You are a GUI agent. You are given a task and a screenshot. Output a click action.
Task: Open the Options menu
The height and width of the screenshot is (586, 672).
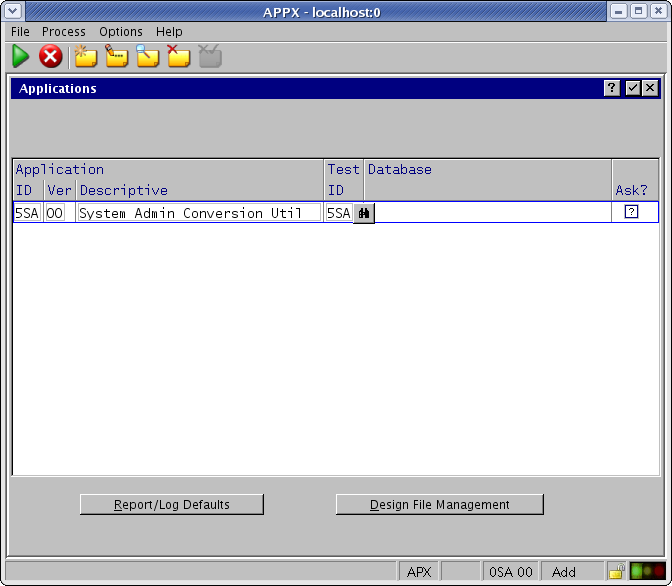120,32
